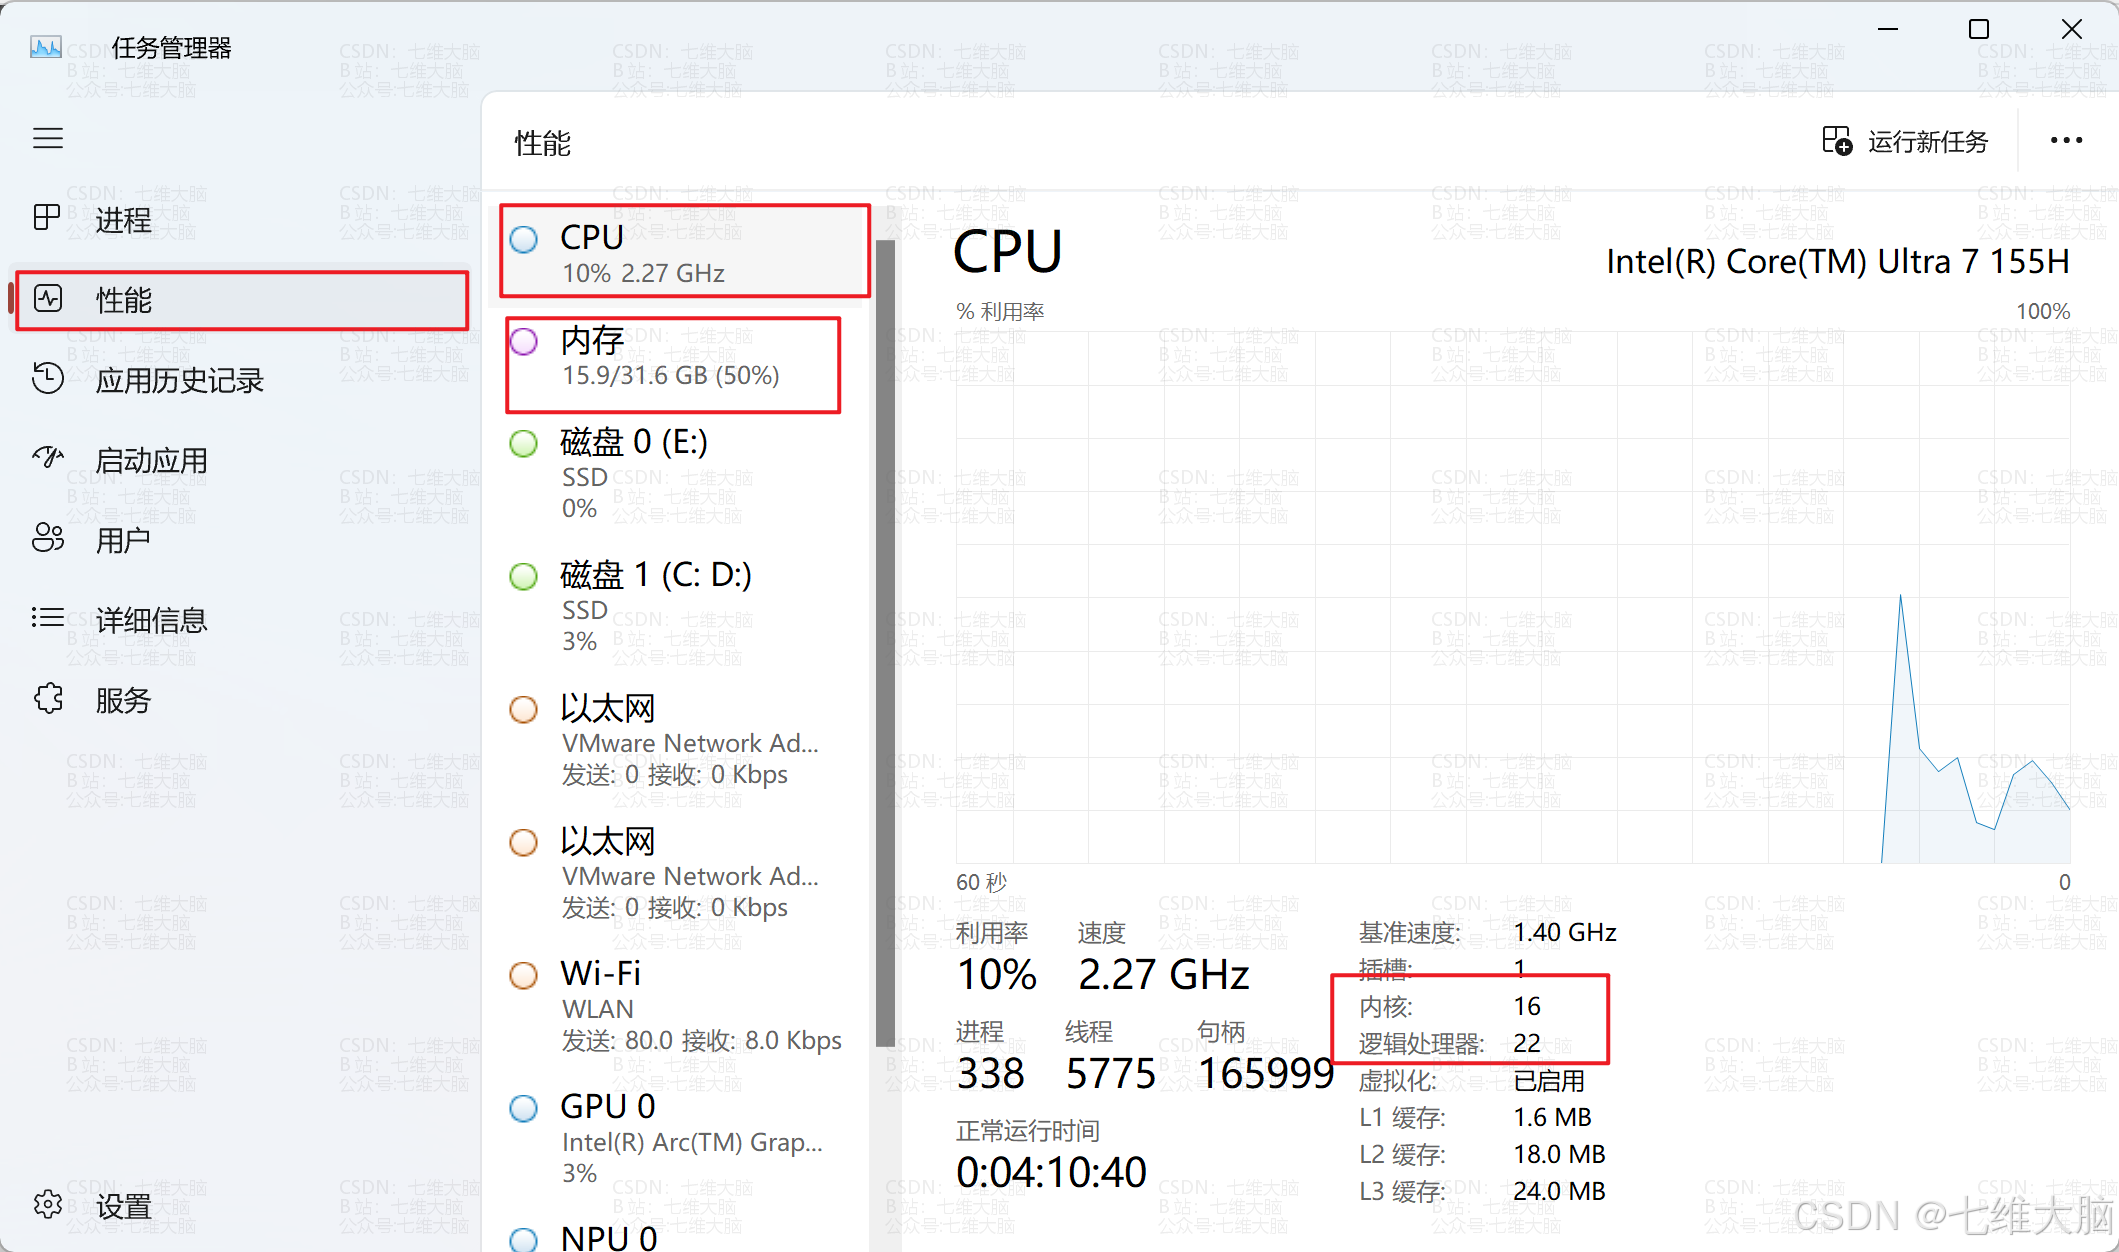
Task: Open 详细信息 details list icon
Action: click(x=48, y=618)
